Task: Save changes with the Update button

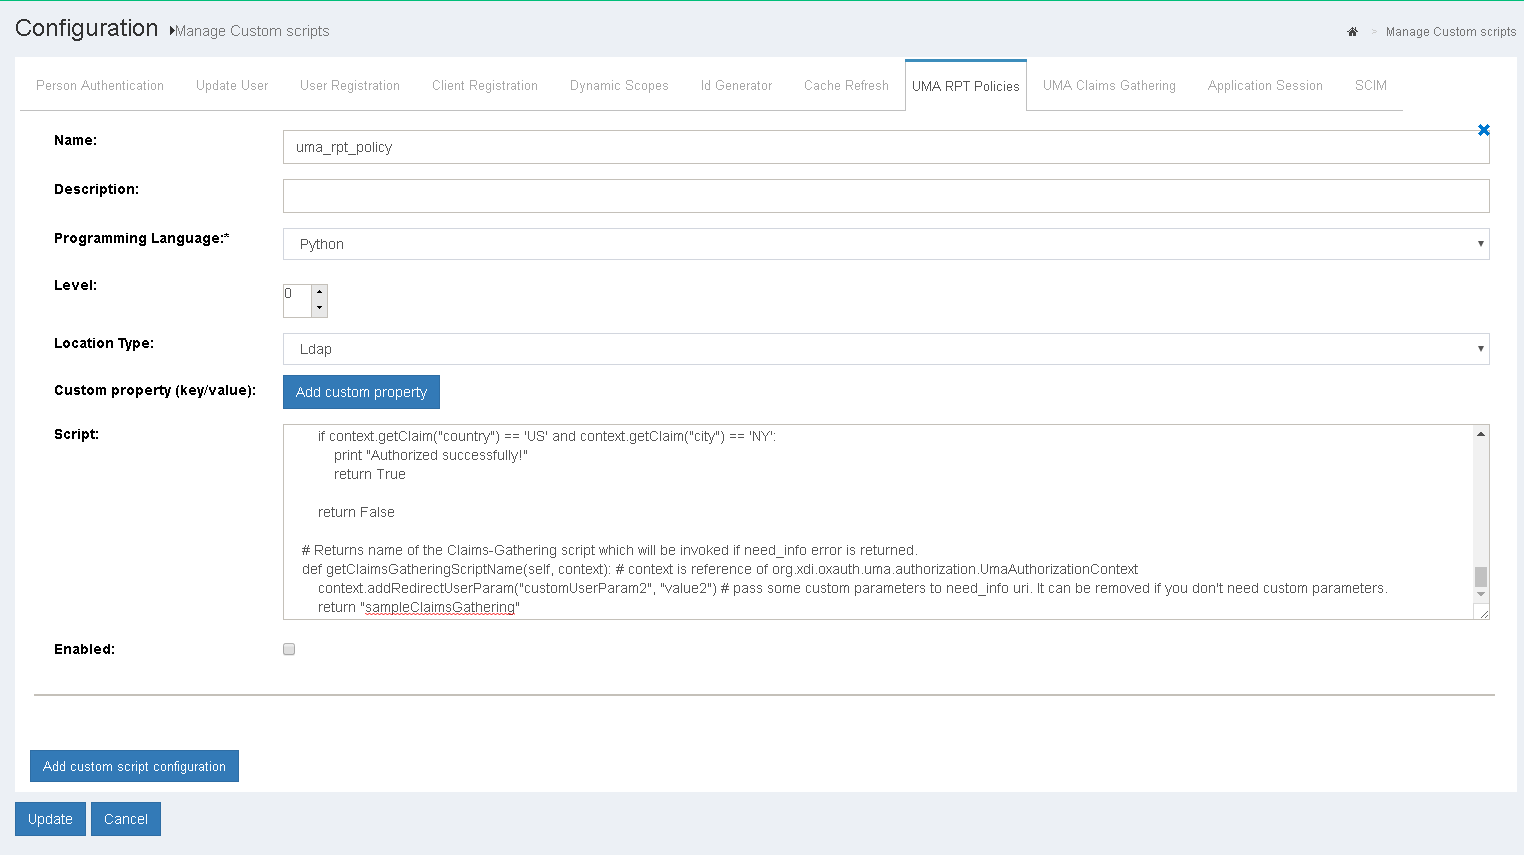Action: coord(50,818)
